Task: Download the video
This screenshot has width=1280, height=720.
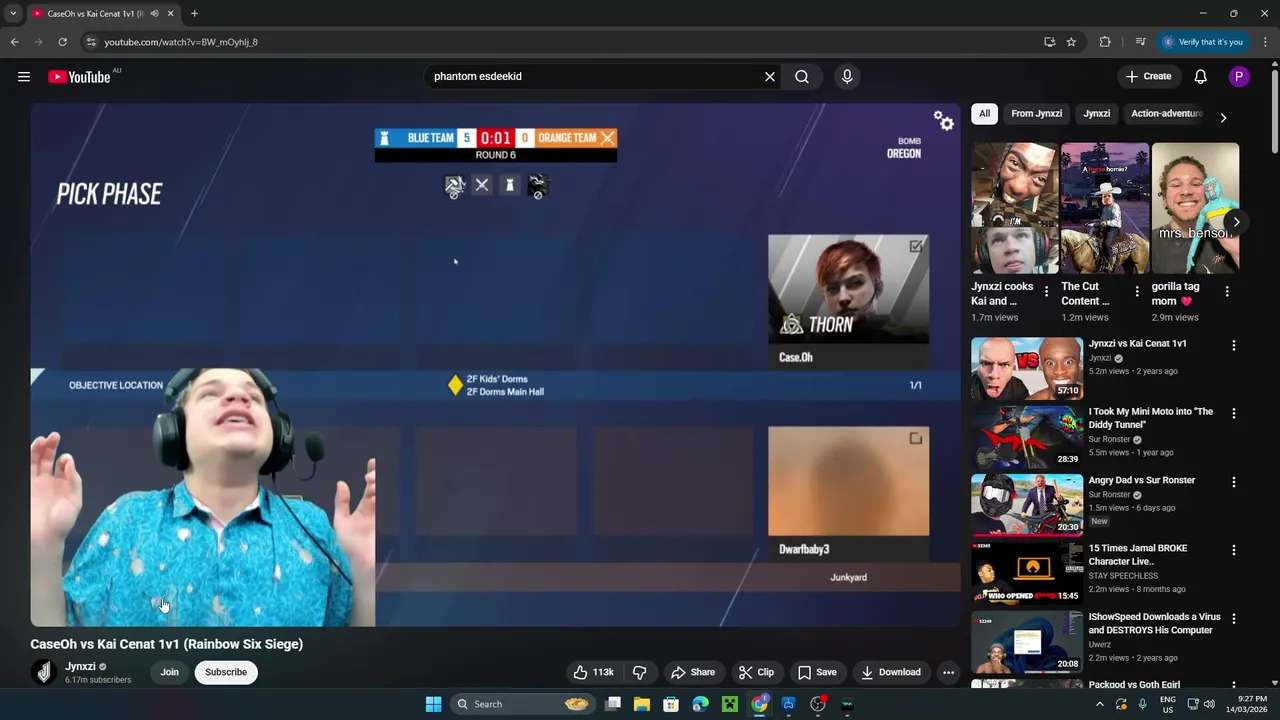Action: click(x=891, y=672)
